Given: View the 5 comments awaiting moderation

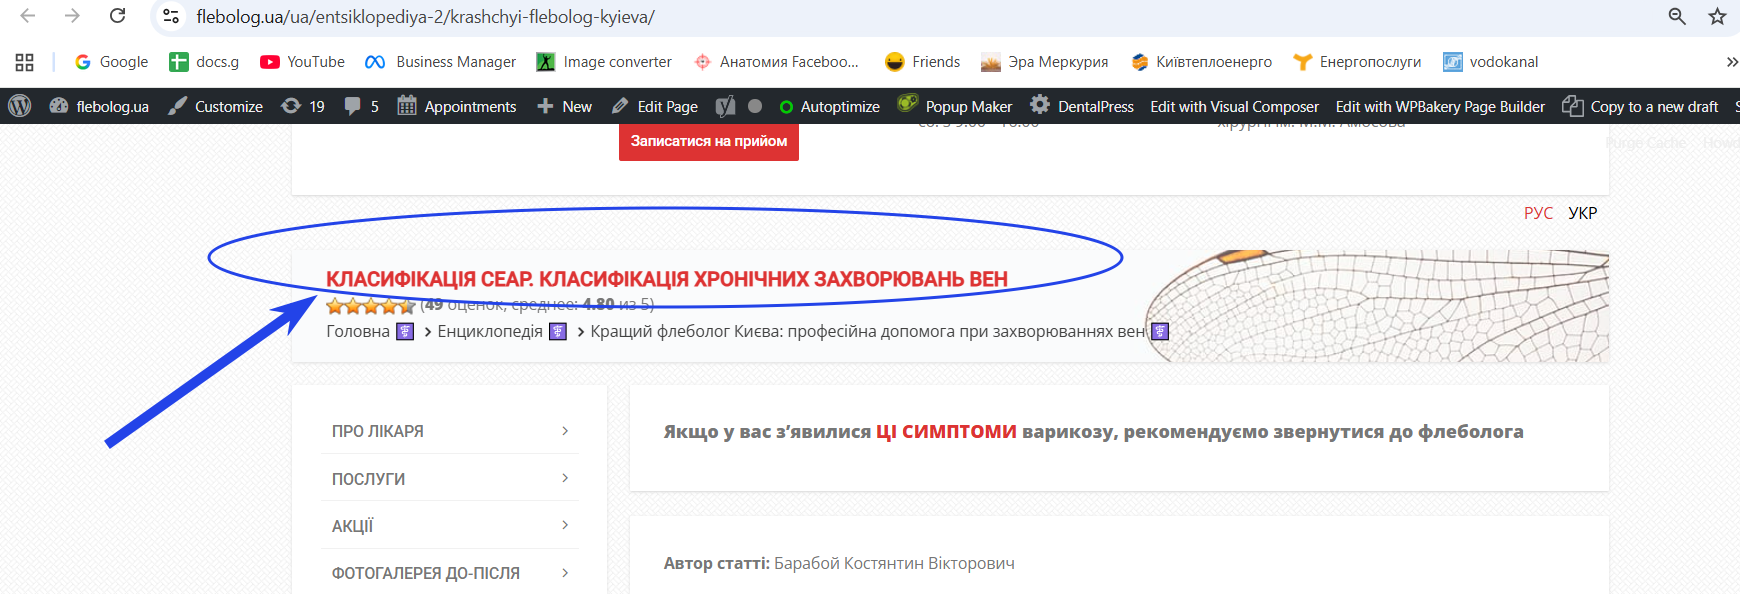Looking at the screenshot, I should point(361,106).
